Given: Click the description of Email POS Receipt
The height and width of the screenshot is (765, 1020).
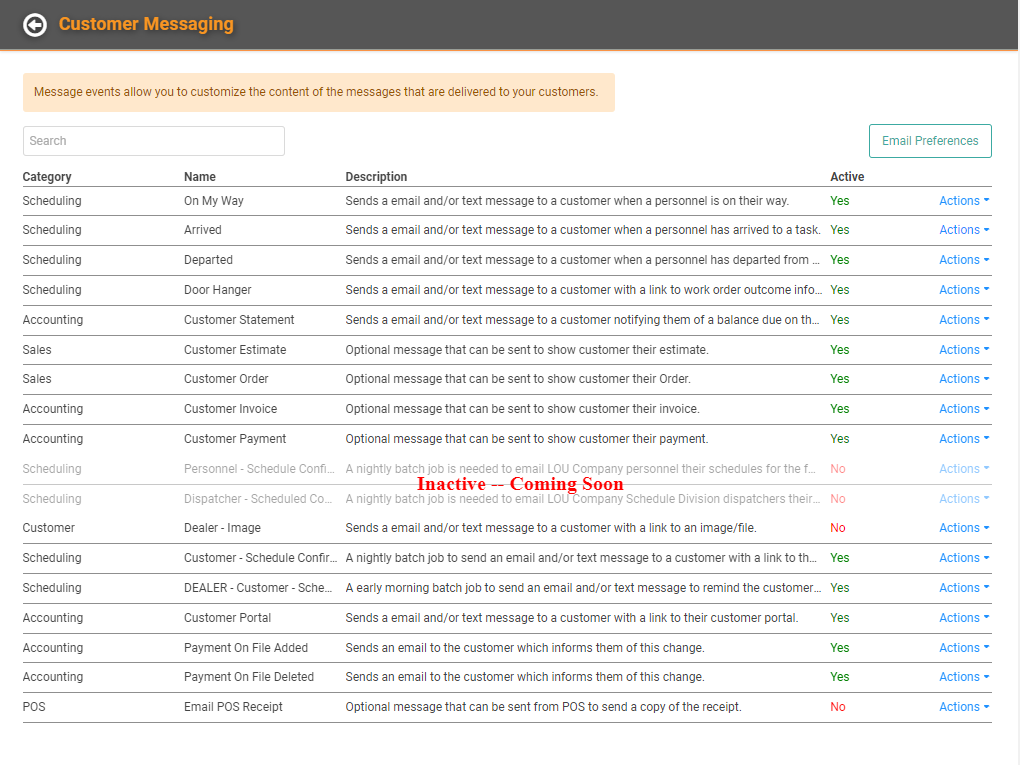Looking at the screenshot, I should [543, 707].
